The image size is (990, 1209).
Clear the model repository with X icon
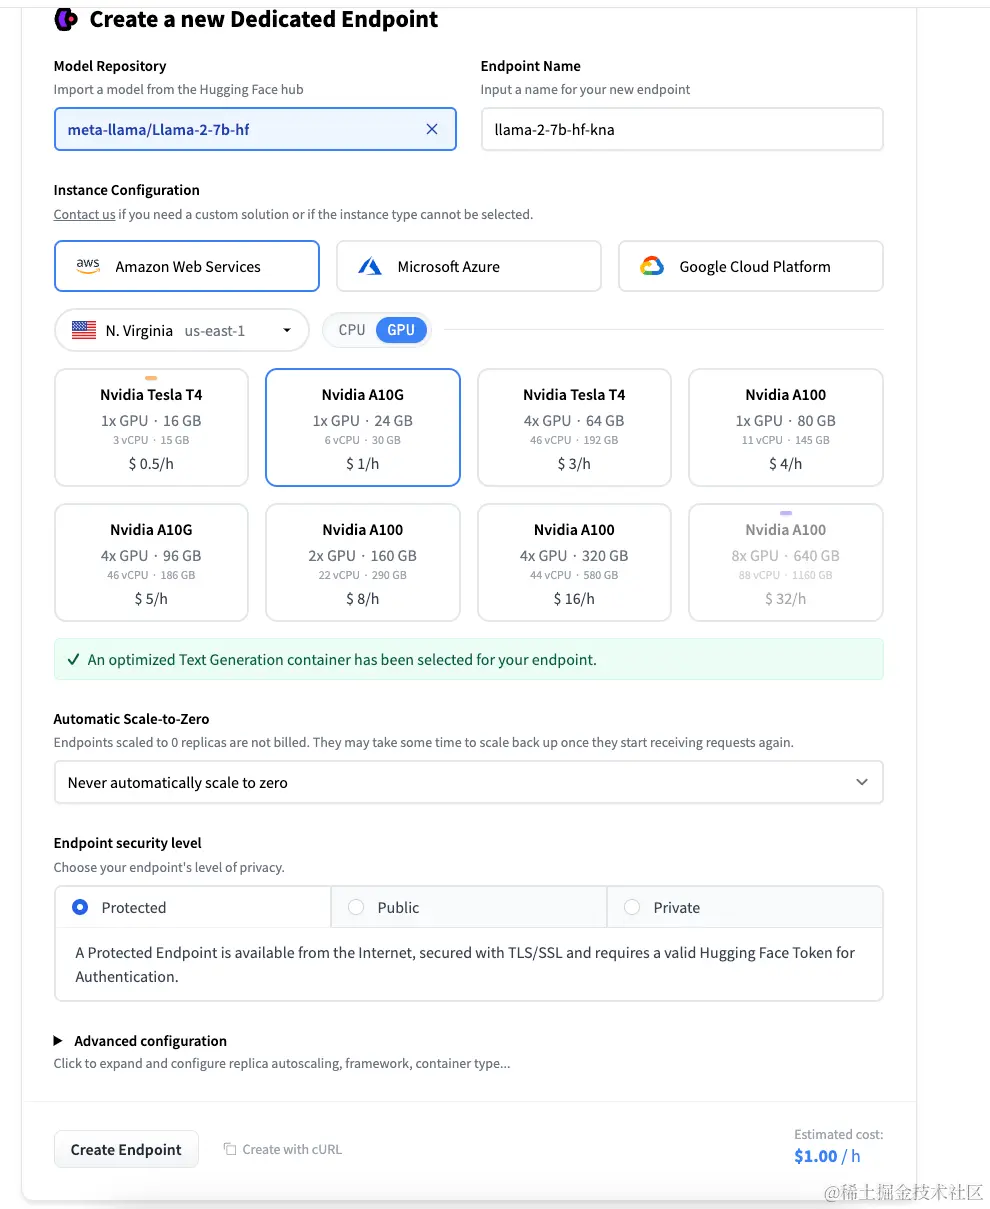pyautogui.click(x=432, y=129)
